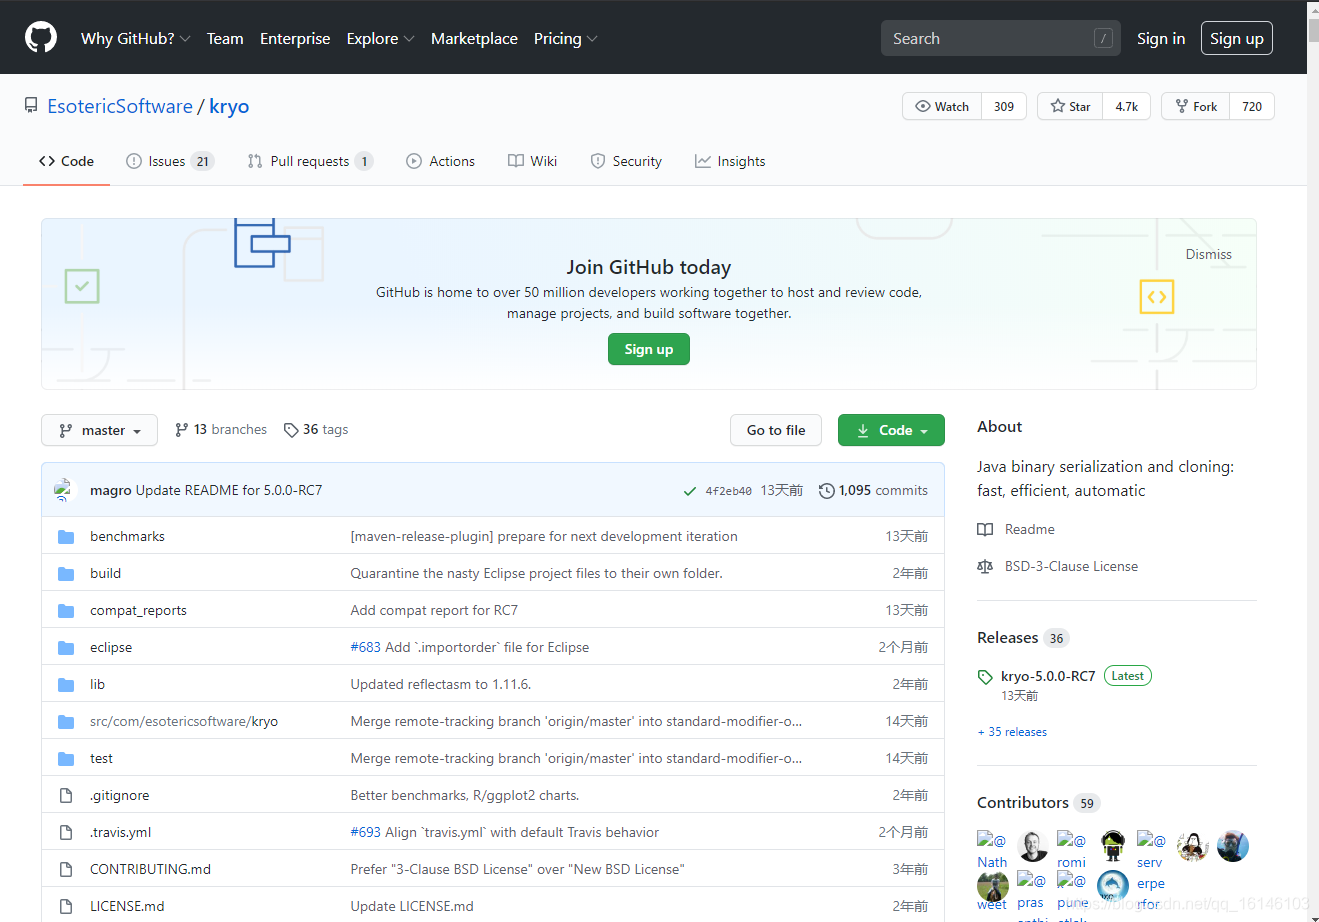Click the green Sign up banner button
This screenshot has width=1319, height=922.
click(x=649, y=349)
